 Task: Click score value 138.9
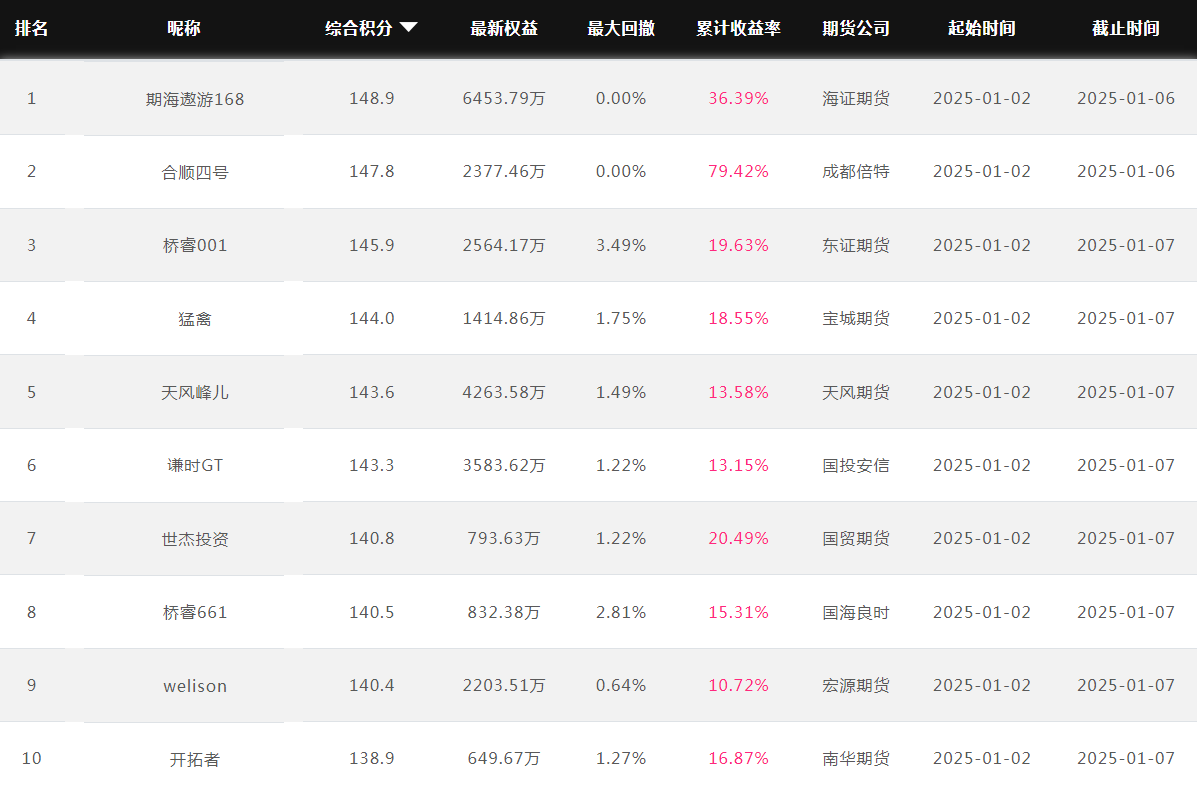(x=372, y=759)
